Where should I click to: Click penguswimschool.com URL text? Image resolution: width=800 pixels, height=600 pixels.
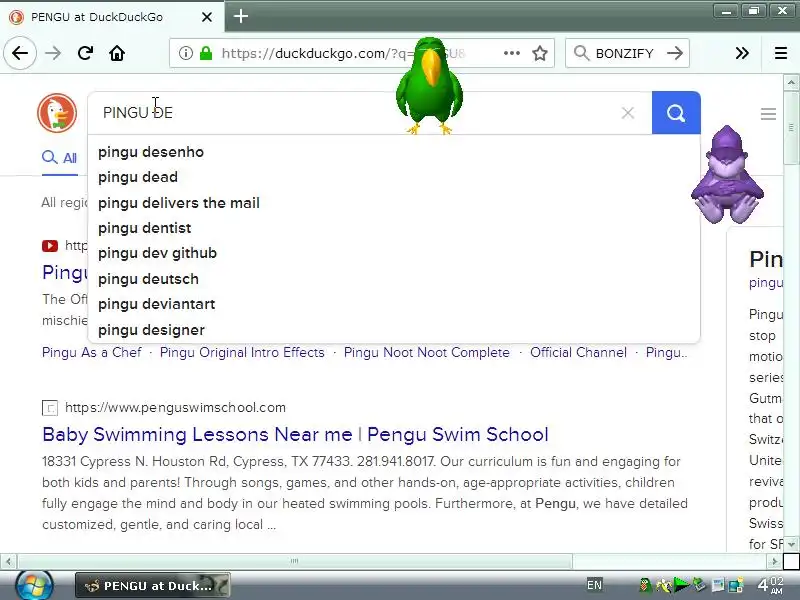(x=176, y=408)
